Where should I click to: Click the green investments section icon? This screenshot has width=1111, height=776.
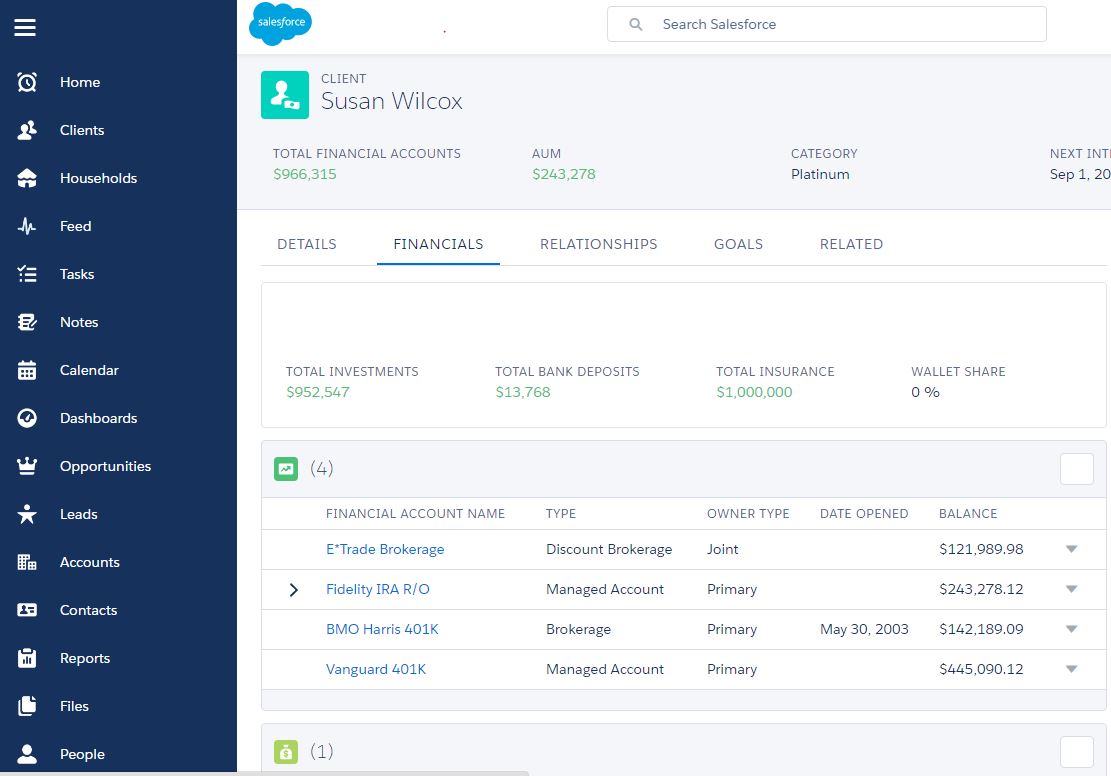pyautogui.click(x=286, y=468)
